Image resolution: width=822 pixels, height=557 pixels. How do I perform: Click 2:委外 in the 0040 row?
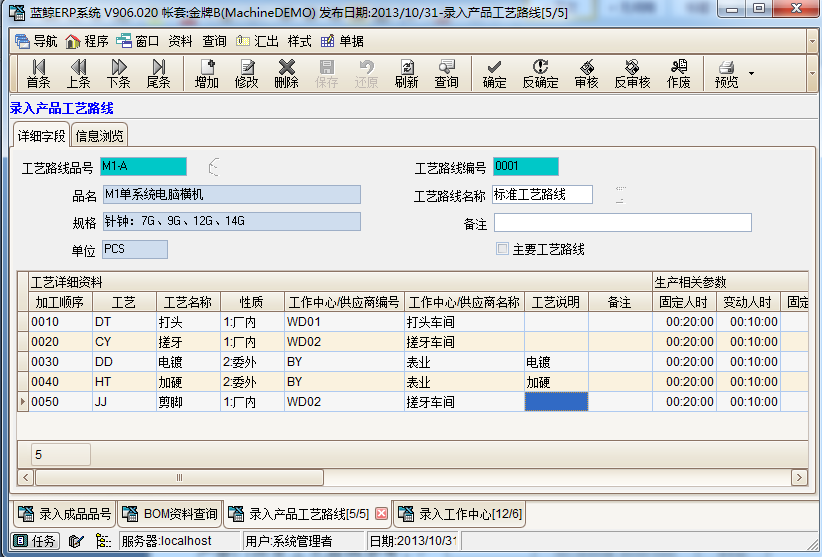[x=252, y=381]
